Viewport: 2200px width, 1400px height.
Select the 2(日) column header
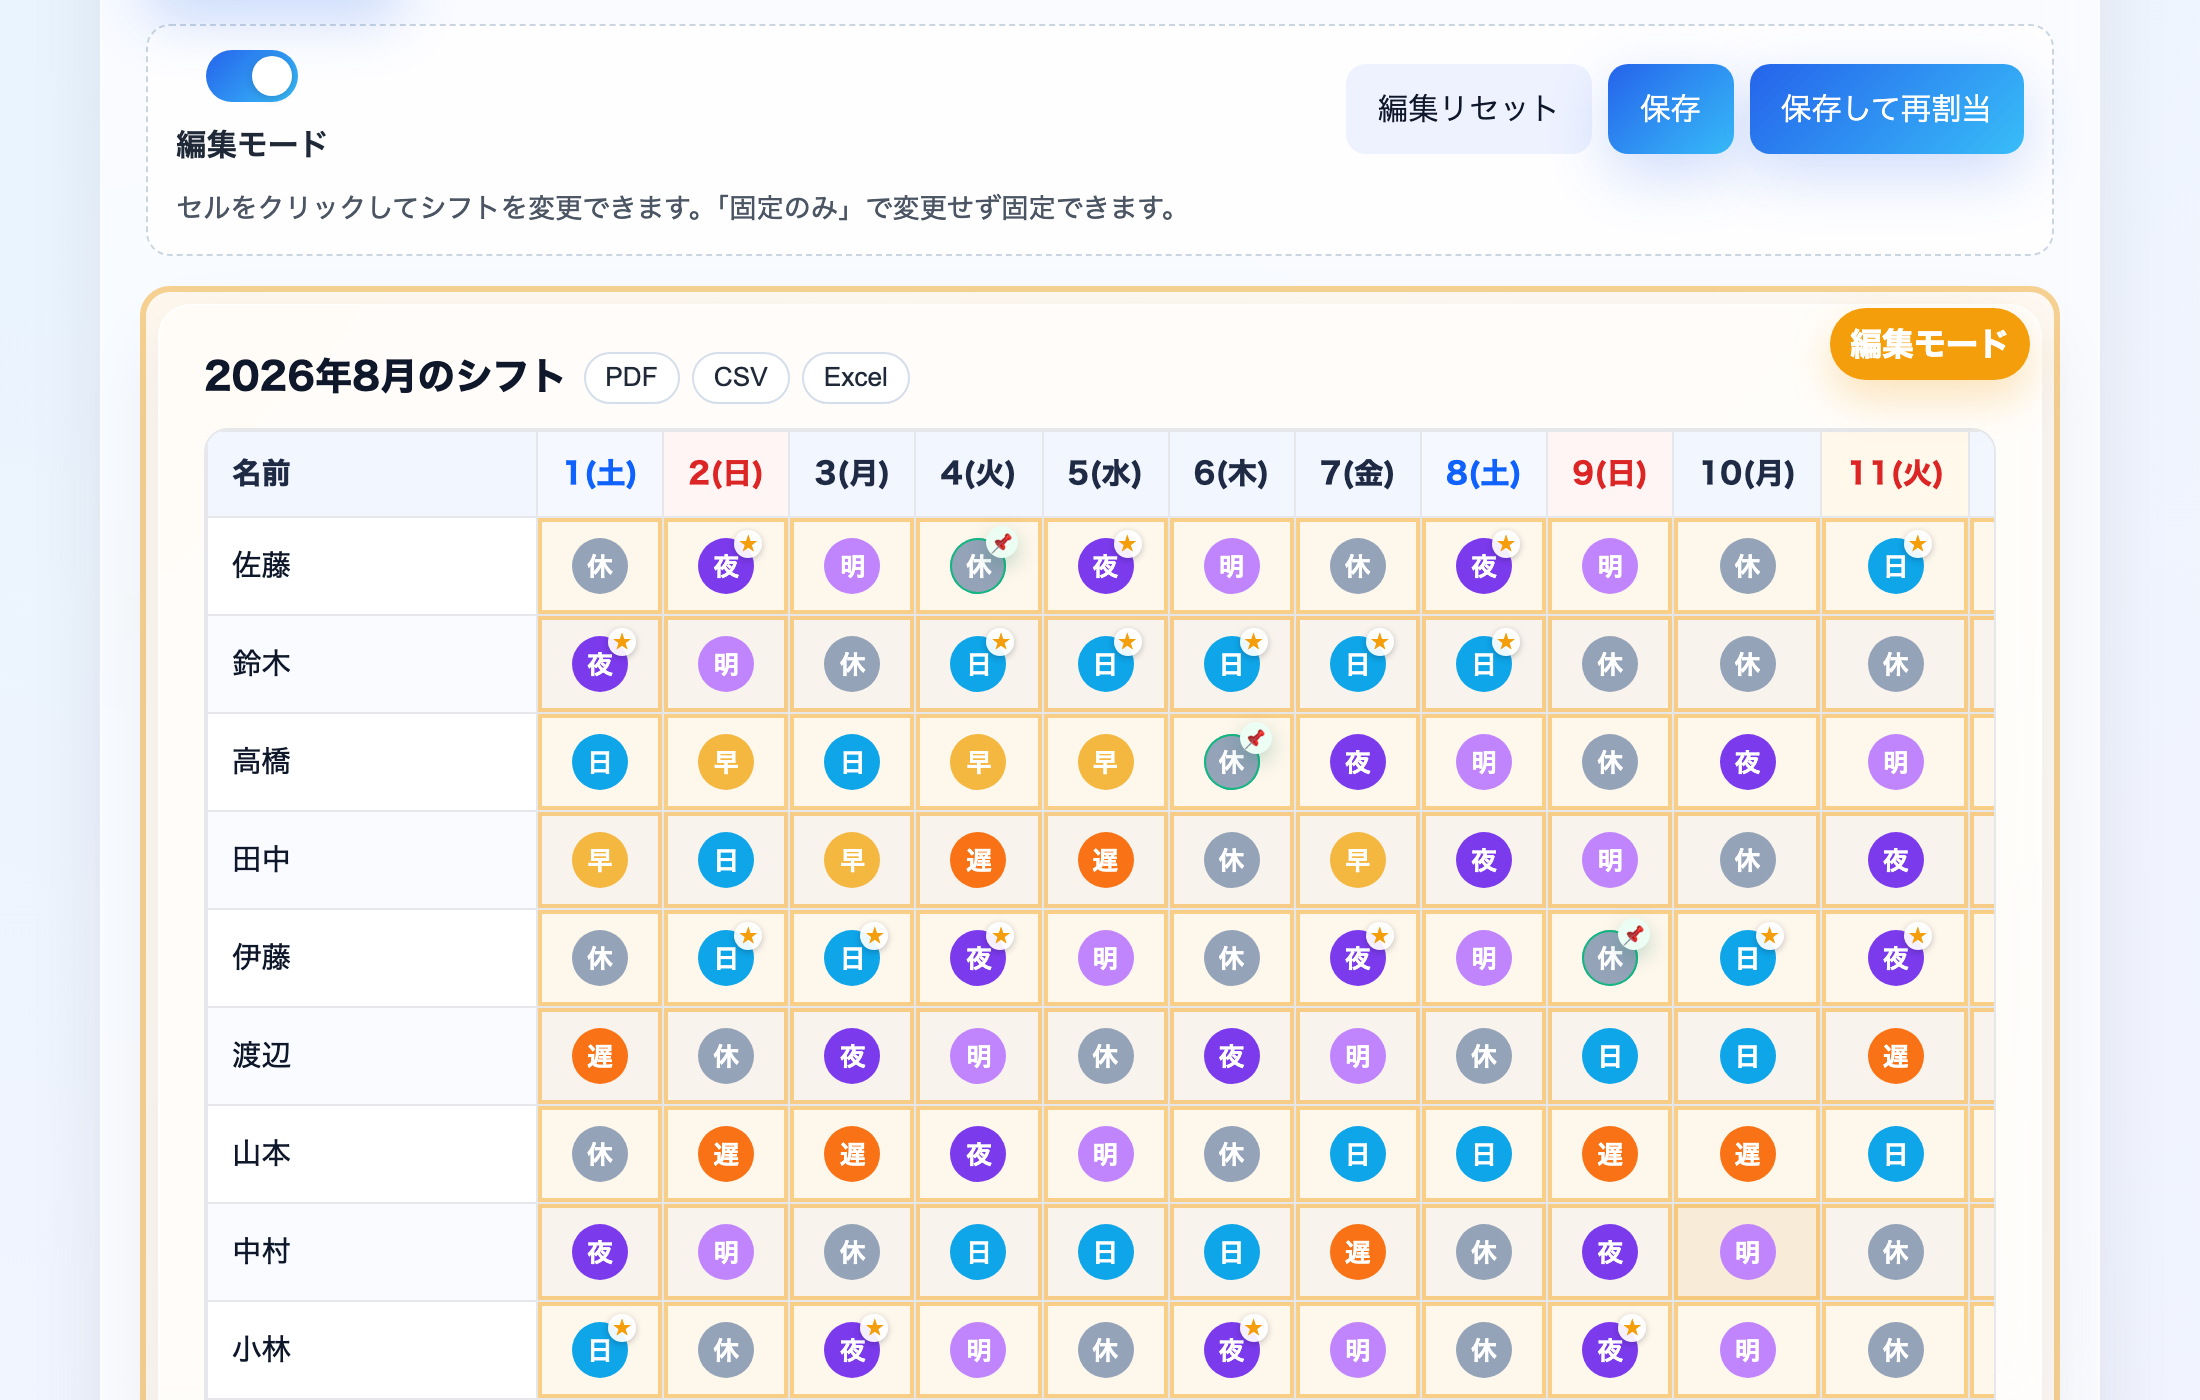pyautogui.click(x=726, y=473)
